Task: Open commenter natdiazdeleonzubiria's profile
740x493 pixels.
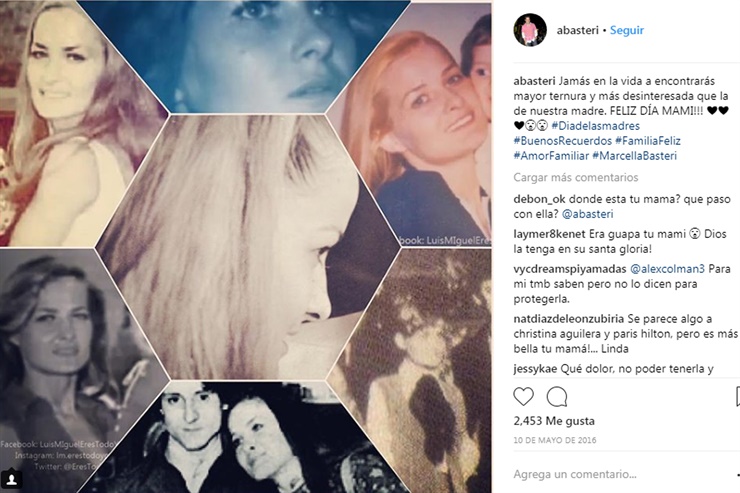Action: point(569,319)
